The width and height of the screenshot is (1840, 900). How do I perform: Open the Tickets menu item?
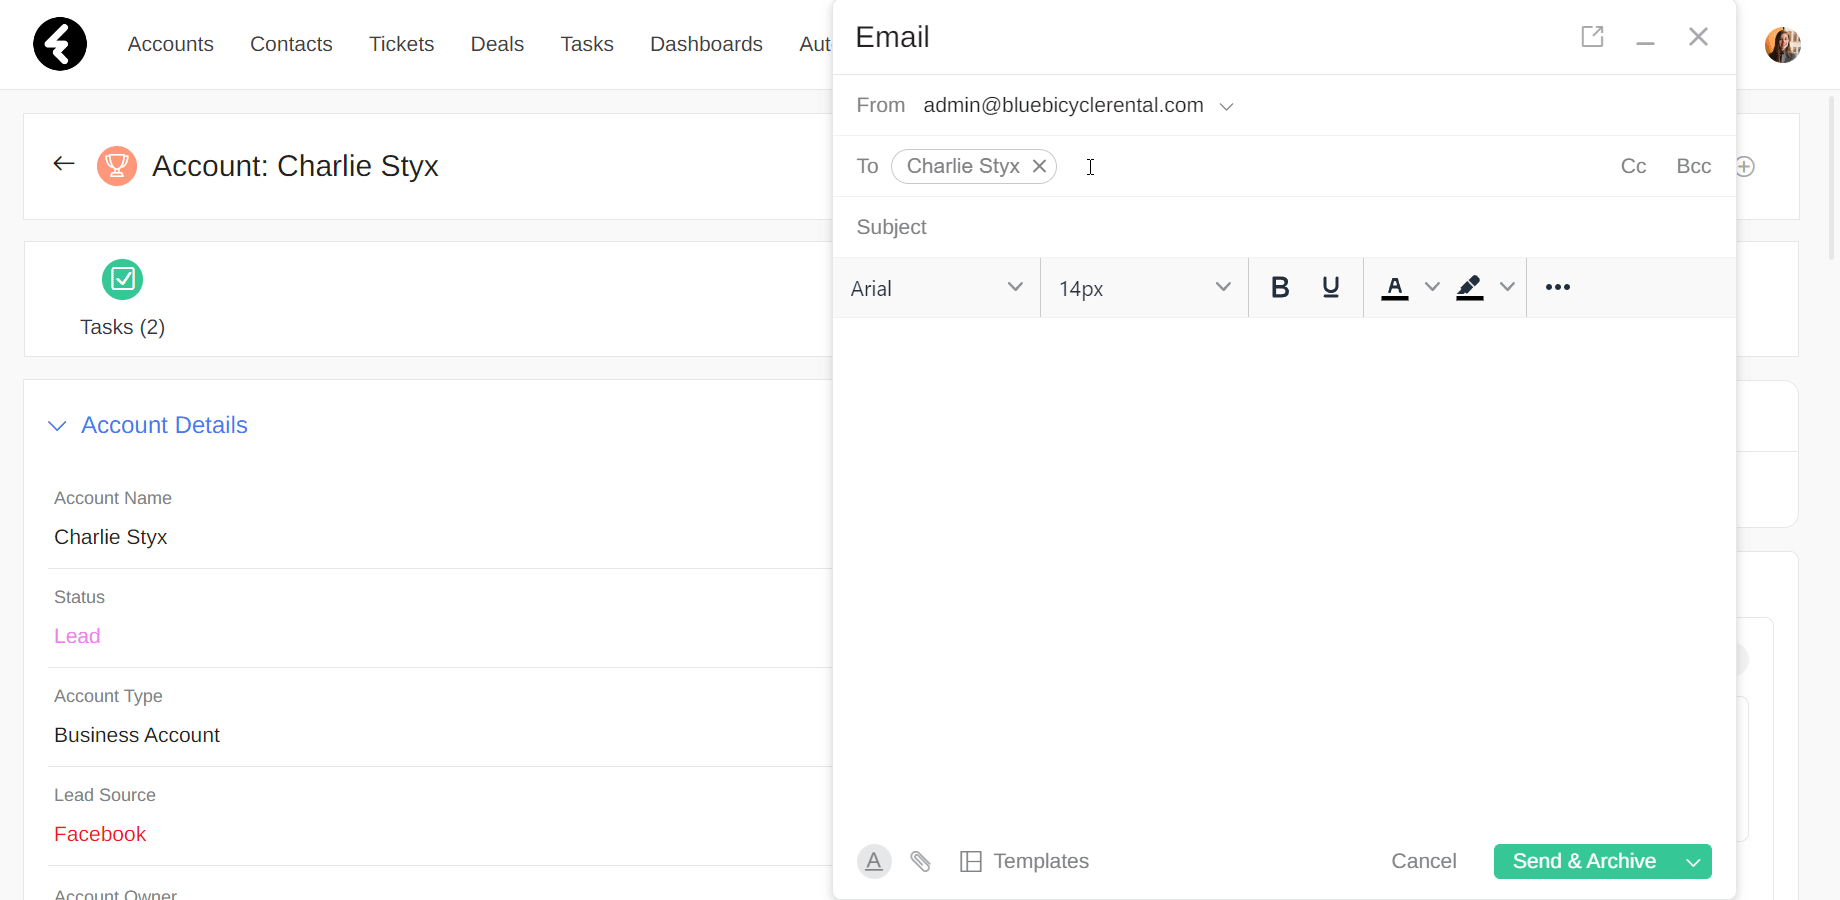tap(402, 44)
